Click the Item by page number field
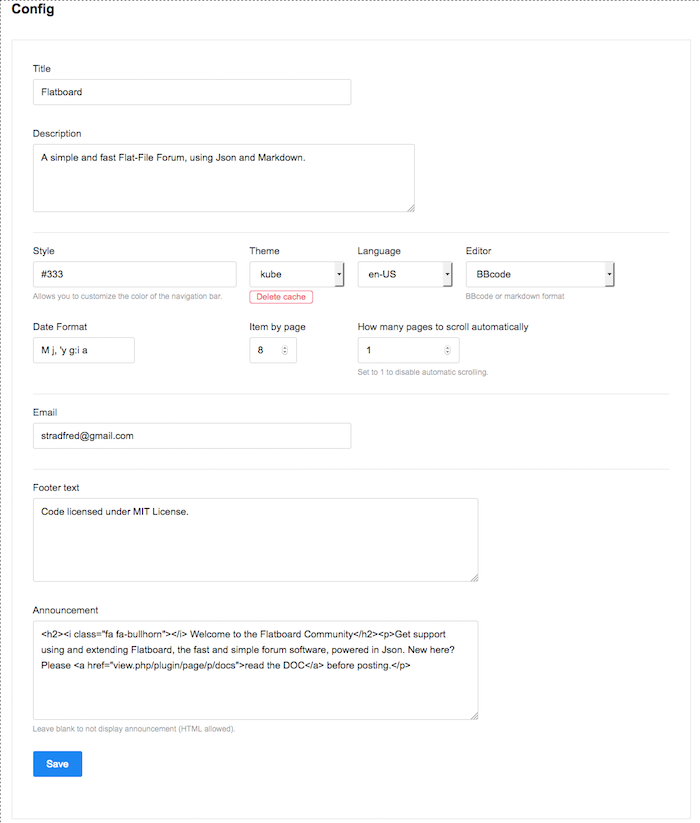The width and height of the screenshot is (700, 823). pos(273,350)
